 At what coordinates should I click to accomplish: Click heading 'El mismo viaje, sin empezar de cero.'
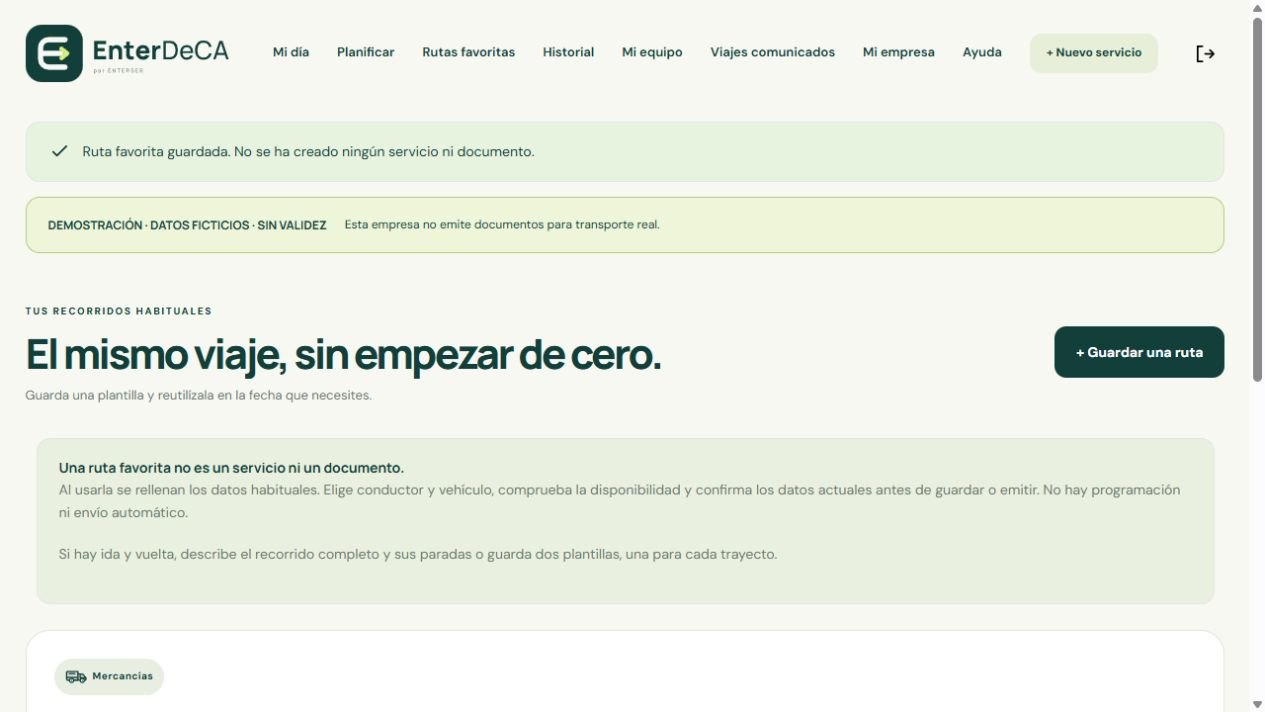tap(343, 354)
